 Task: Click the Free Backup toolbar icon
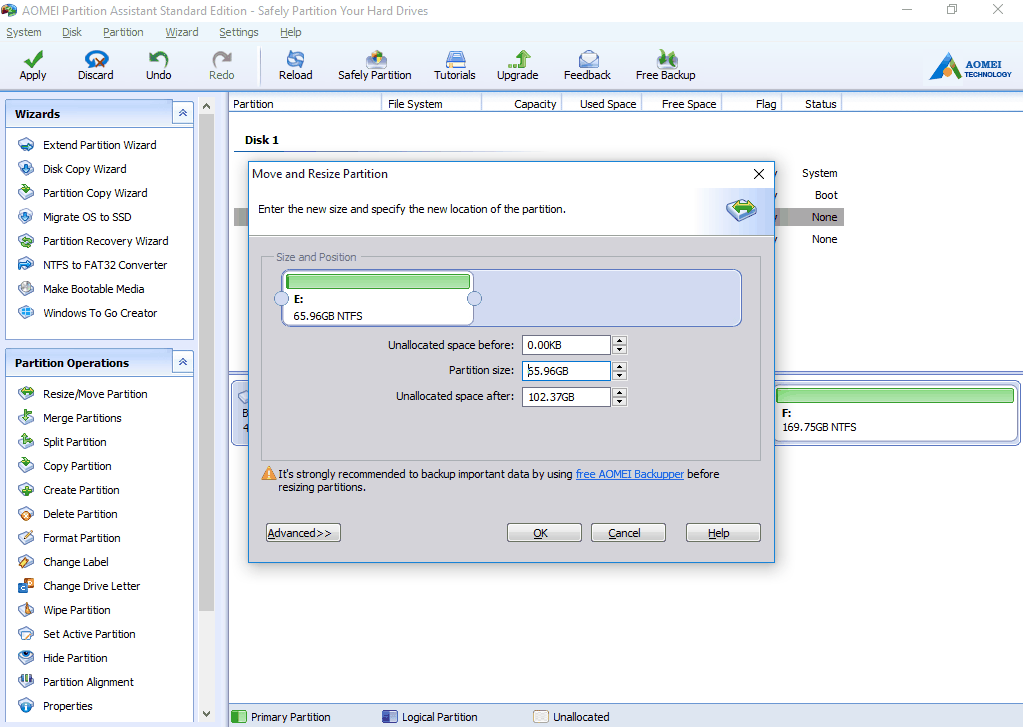click(666, 65)
